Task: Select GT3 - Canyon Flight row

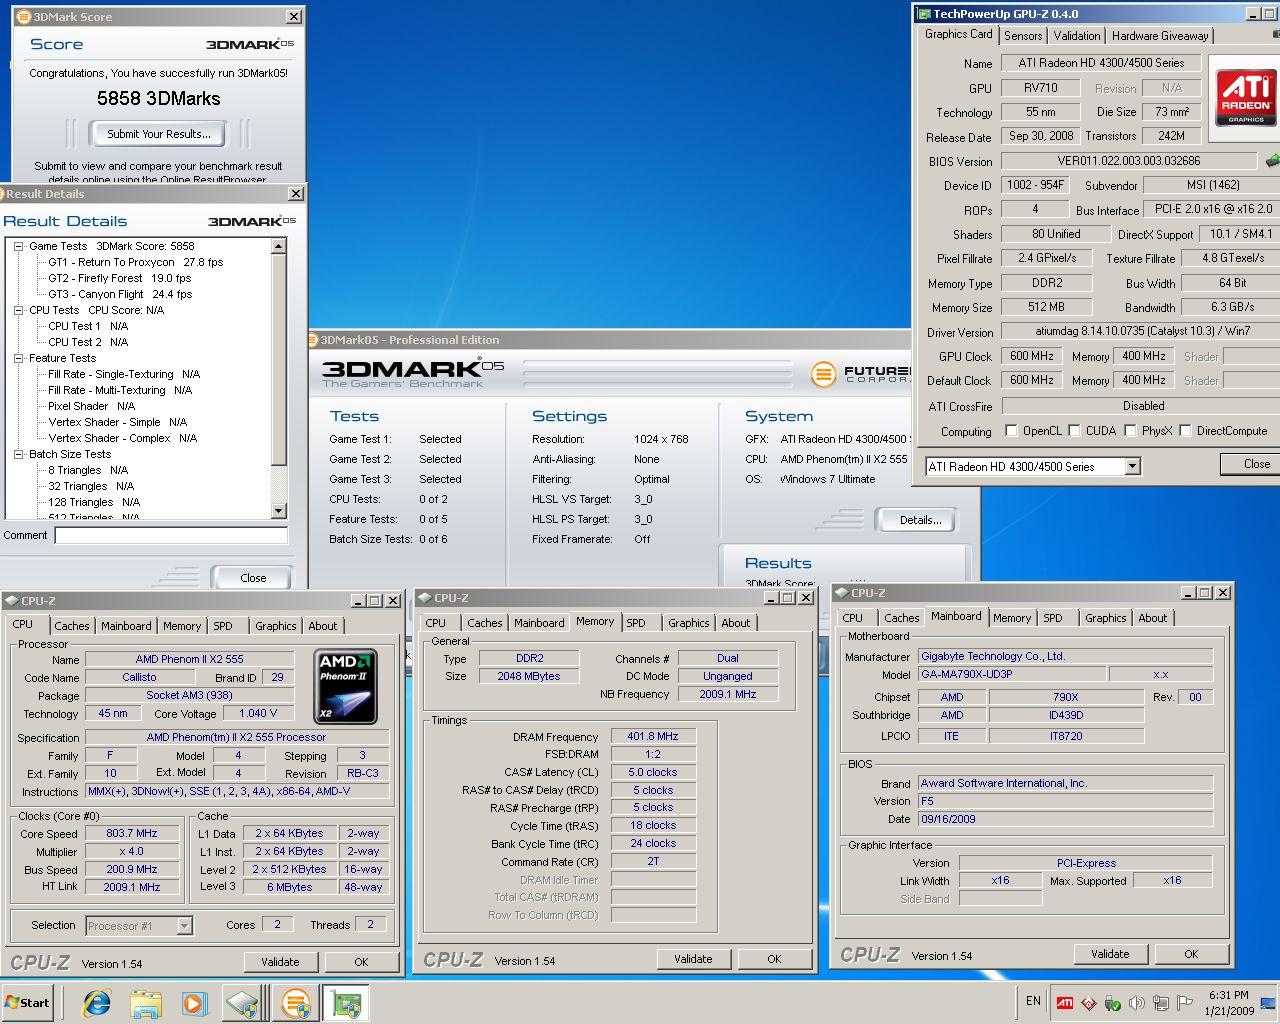Action: [120, 294]
